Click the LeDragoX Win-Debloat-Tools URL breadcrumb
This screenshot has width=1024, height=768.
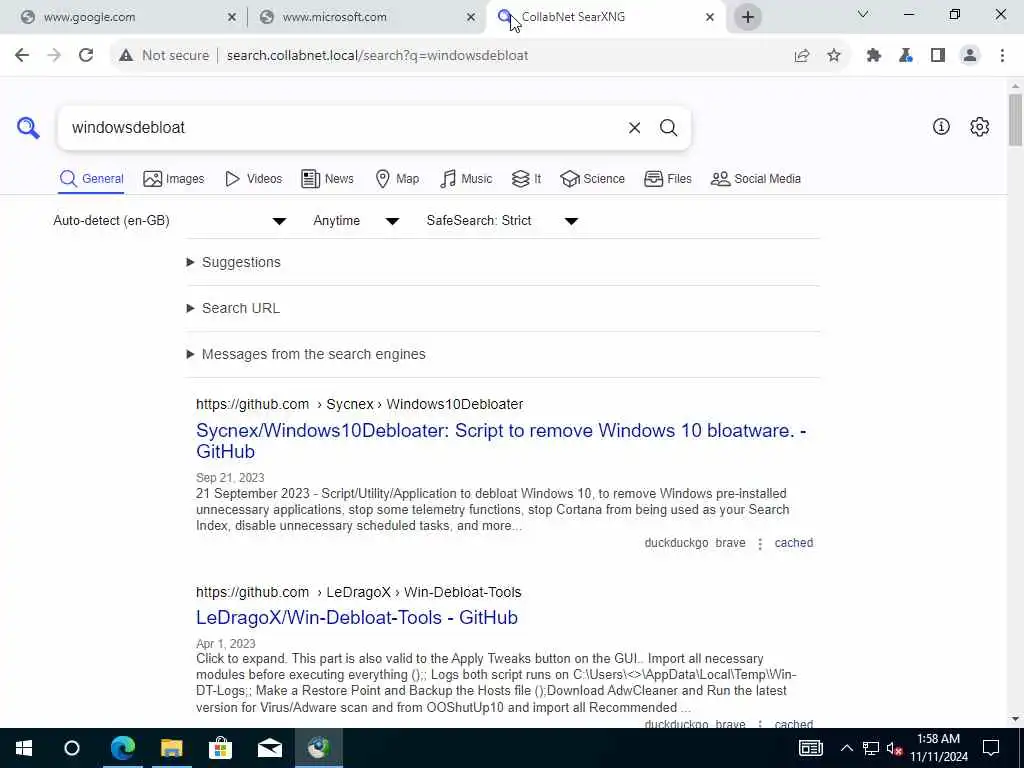click(x=359, y=592)
